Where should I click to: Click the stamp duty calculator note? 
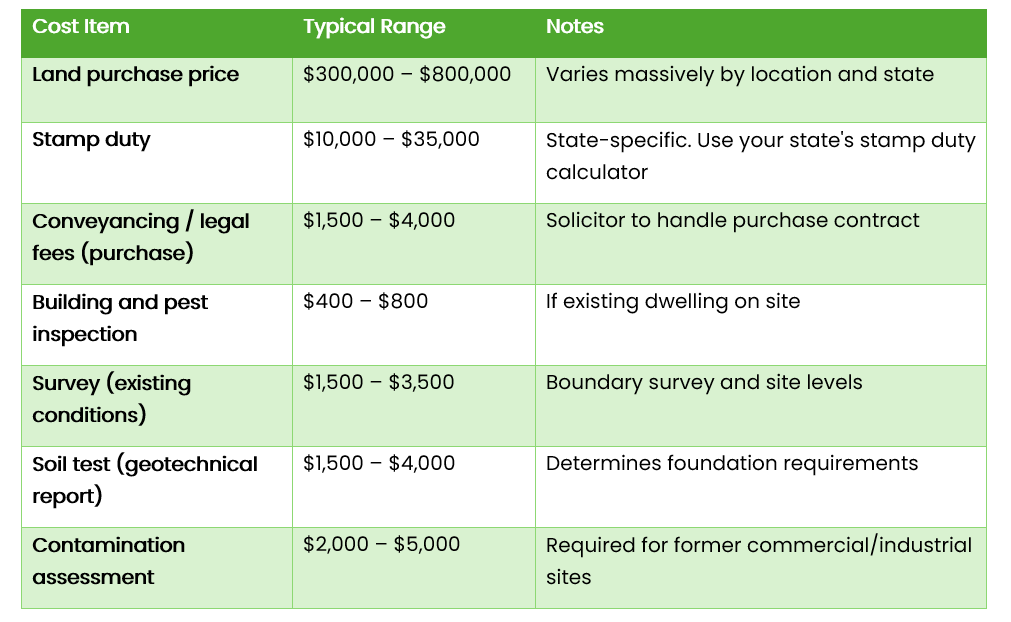click(x=760, y=156)
